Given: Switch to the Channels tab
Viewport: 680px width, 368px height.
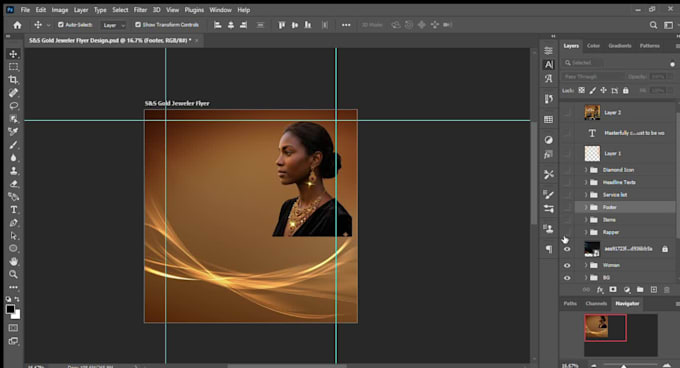Looking at the screenshot, I should (x=596, y=303).
